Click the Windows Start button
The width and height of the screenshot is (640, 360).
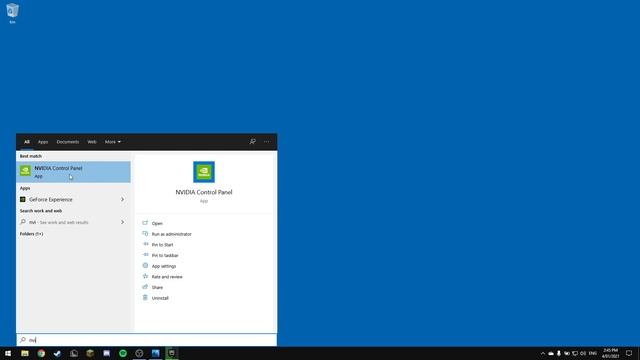pos(8,353)
